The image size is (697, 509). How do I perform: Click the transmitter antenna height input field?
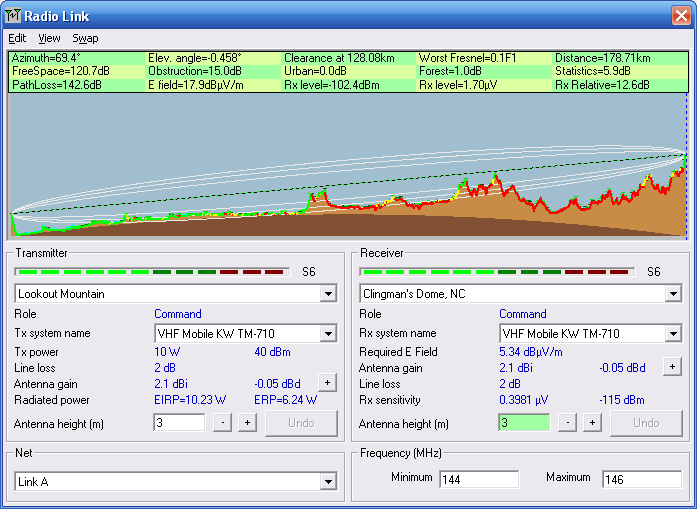click(178, 423)
